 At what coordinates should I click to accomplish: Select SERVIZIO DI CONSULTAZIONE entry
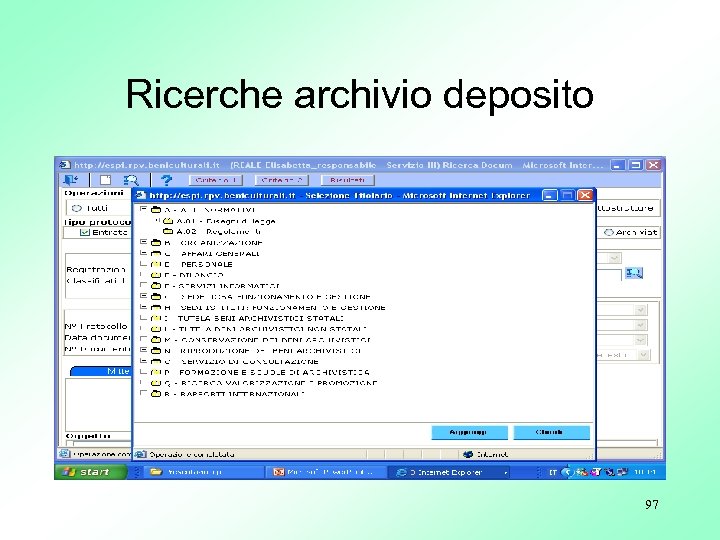point(242,362)
